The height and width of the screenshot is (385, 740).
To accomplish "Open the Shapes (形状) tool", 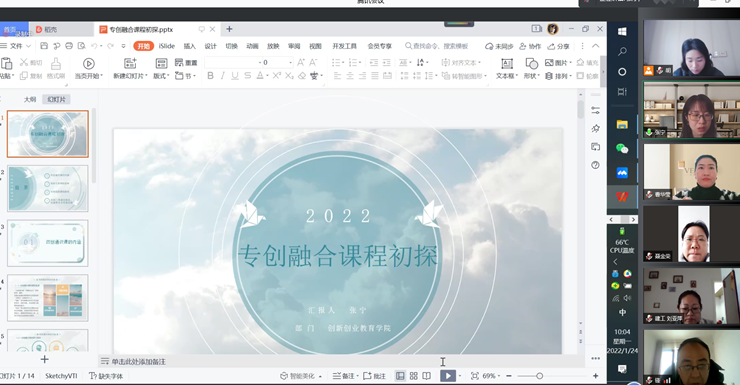I will pos(531,68).
